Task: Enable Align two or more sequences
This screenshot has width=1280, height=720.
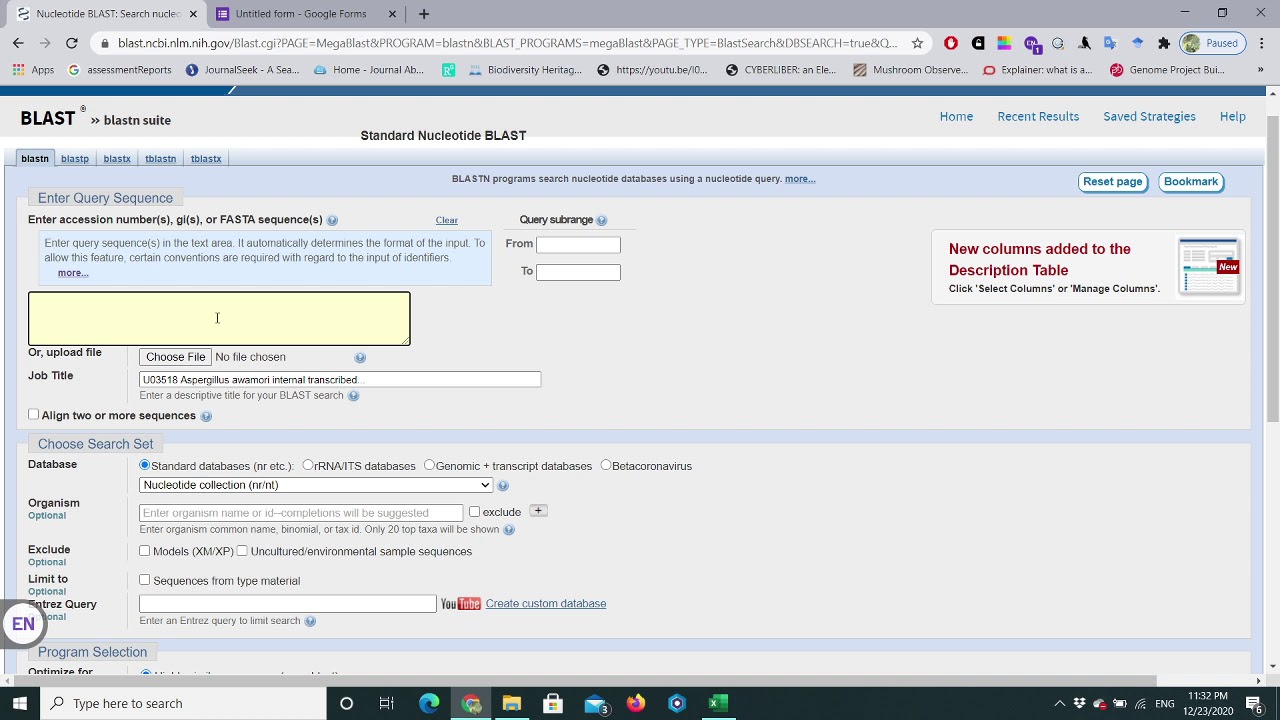Action: (x=34, y=415)
